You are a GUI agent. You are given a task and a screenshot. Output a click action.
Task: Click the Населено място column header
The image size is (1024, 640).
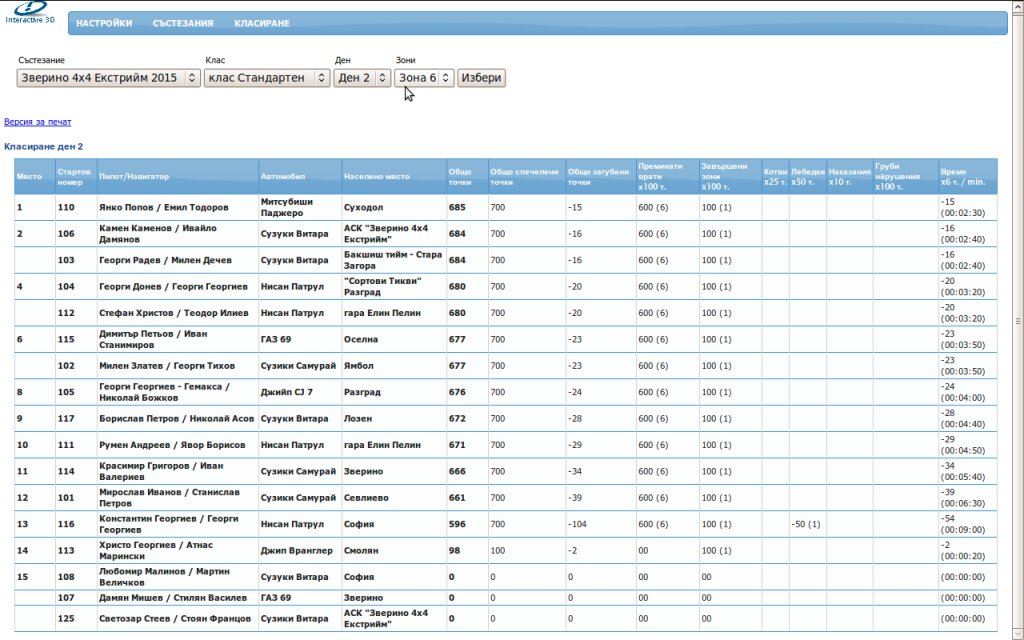pyautogui.click(x=377, y=177)
